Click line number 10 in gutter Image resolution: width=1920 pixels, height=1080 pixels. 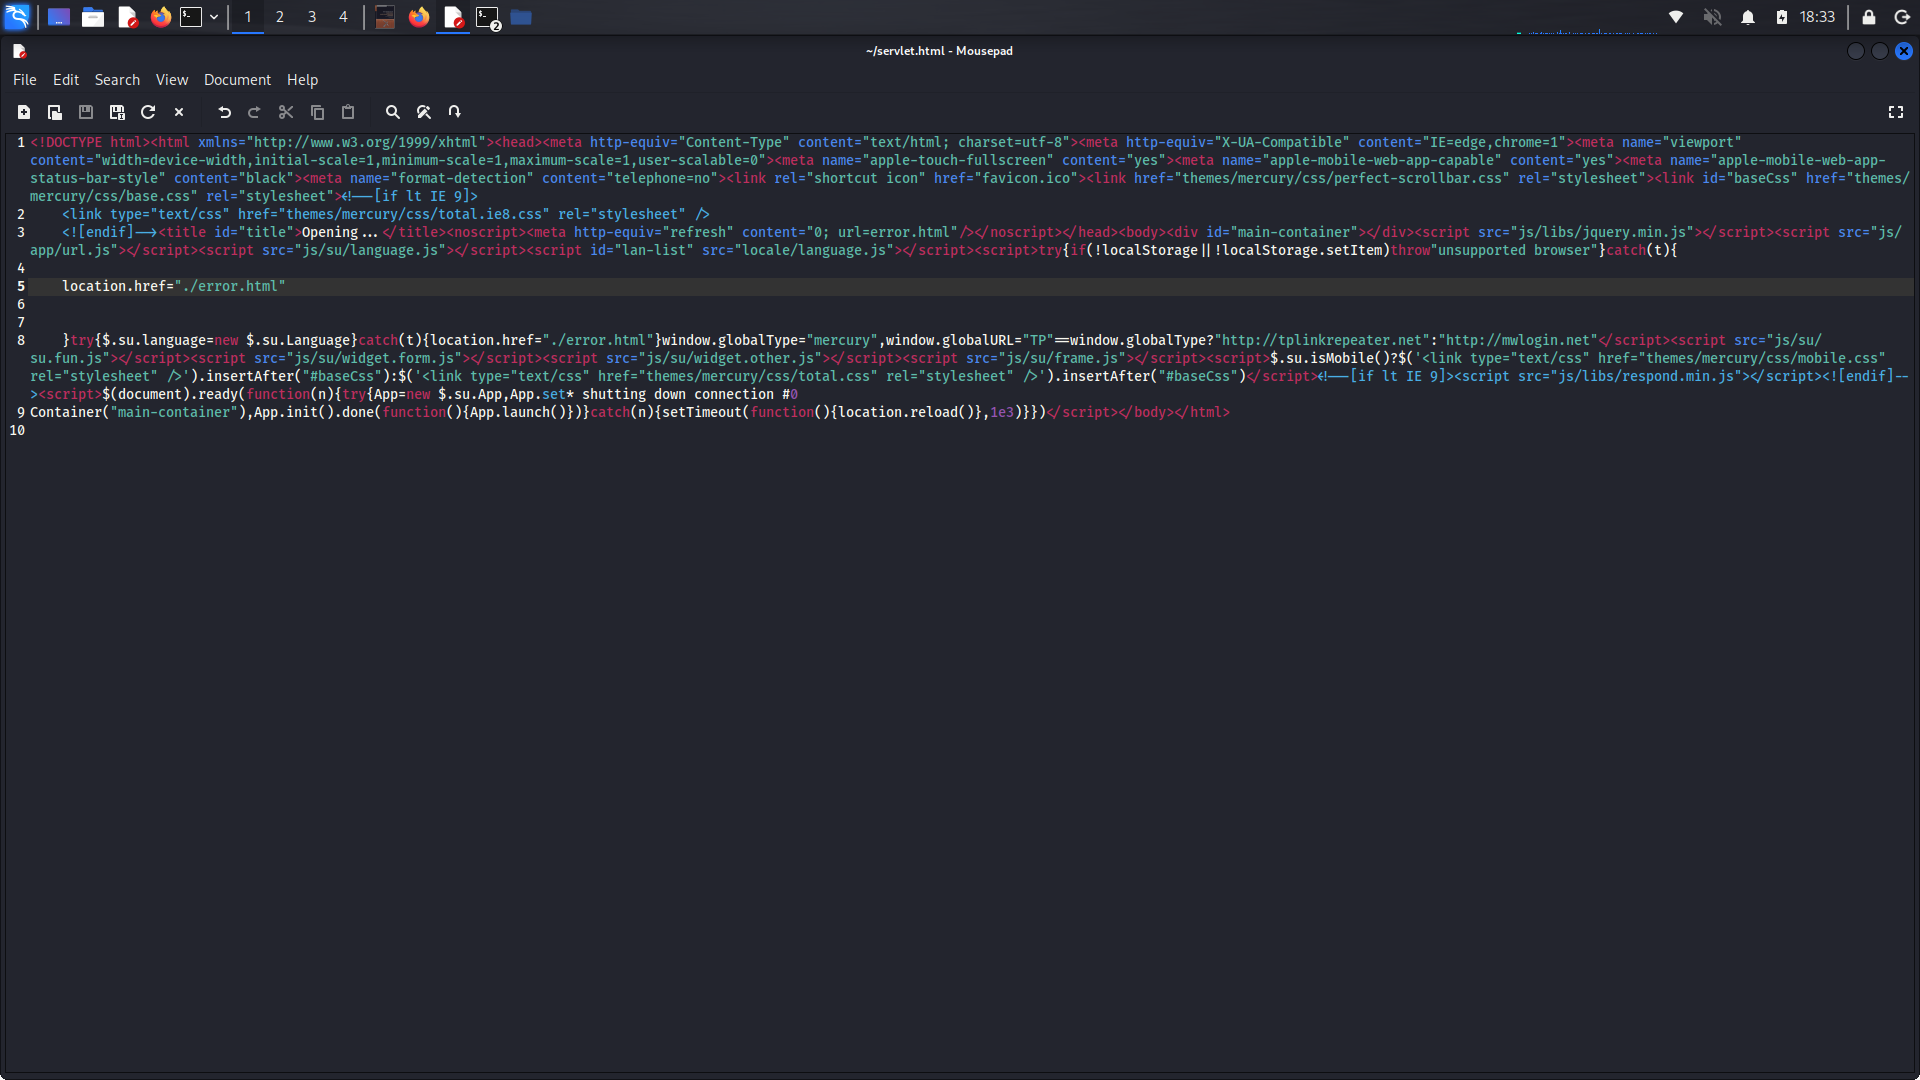pyautogui.click(x=17, y=430)
